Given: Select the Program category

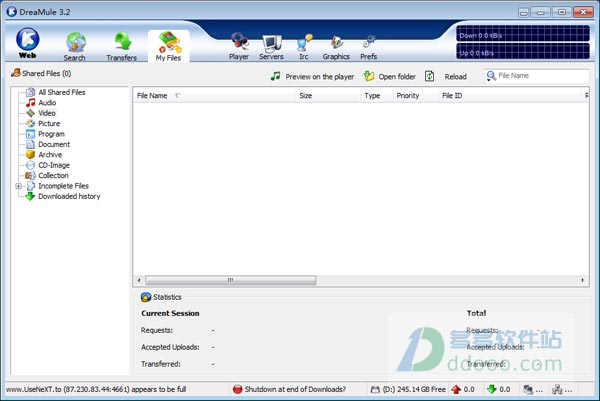Looking at the screenshot, I should 51,134.
